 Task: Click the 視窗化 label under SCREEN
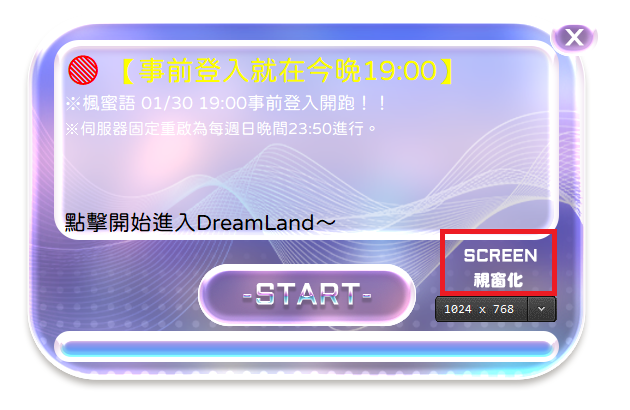[498, 280]
